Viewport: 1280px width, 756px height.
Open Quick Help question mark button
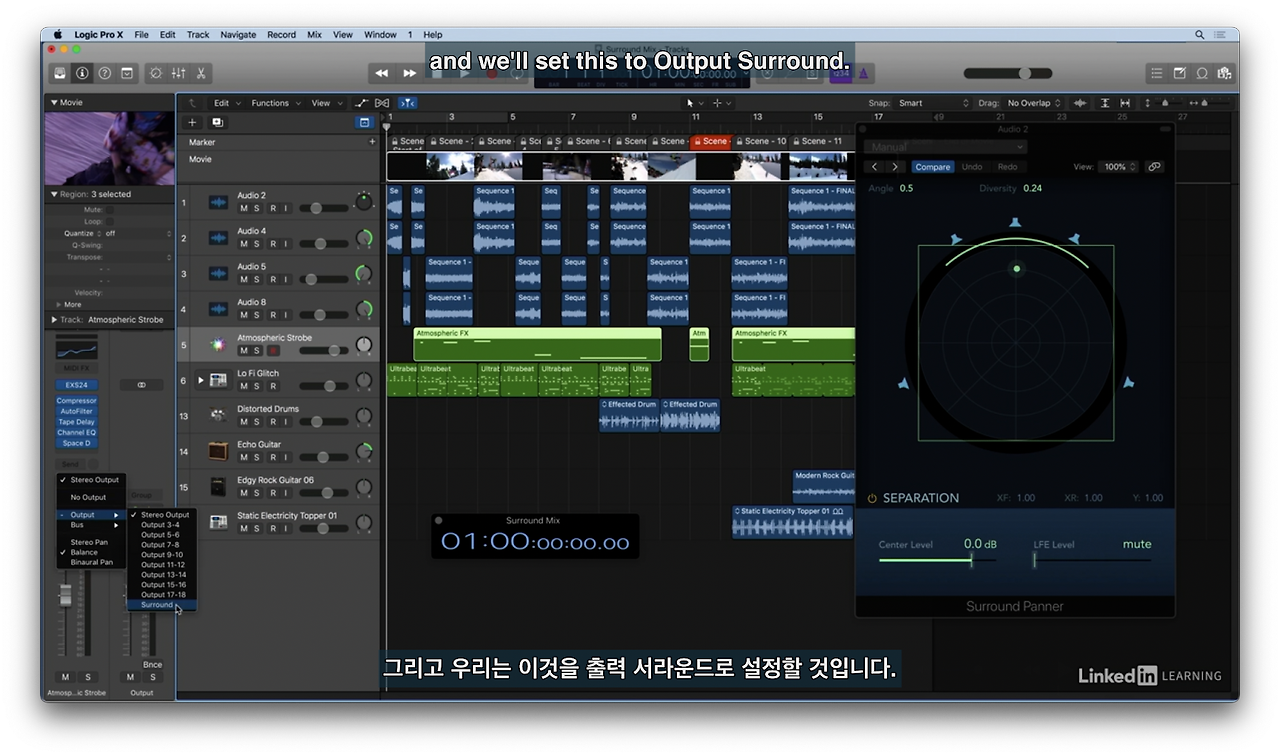(x=104, y=73)
